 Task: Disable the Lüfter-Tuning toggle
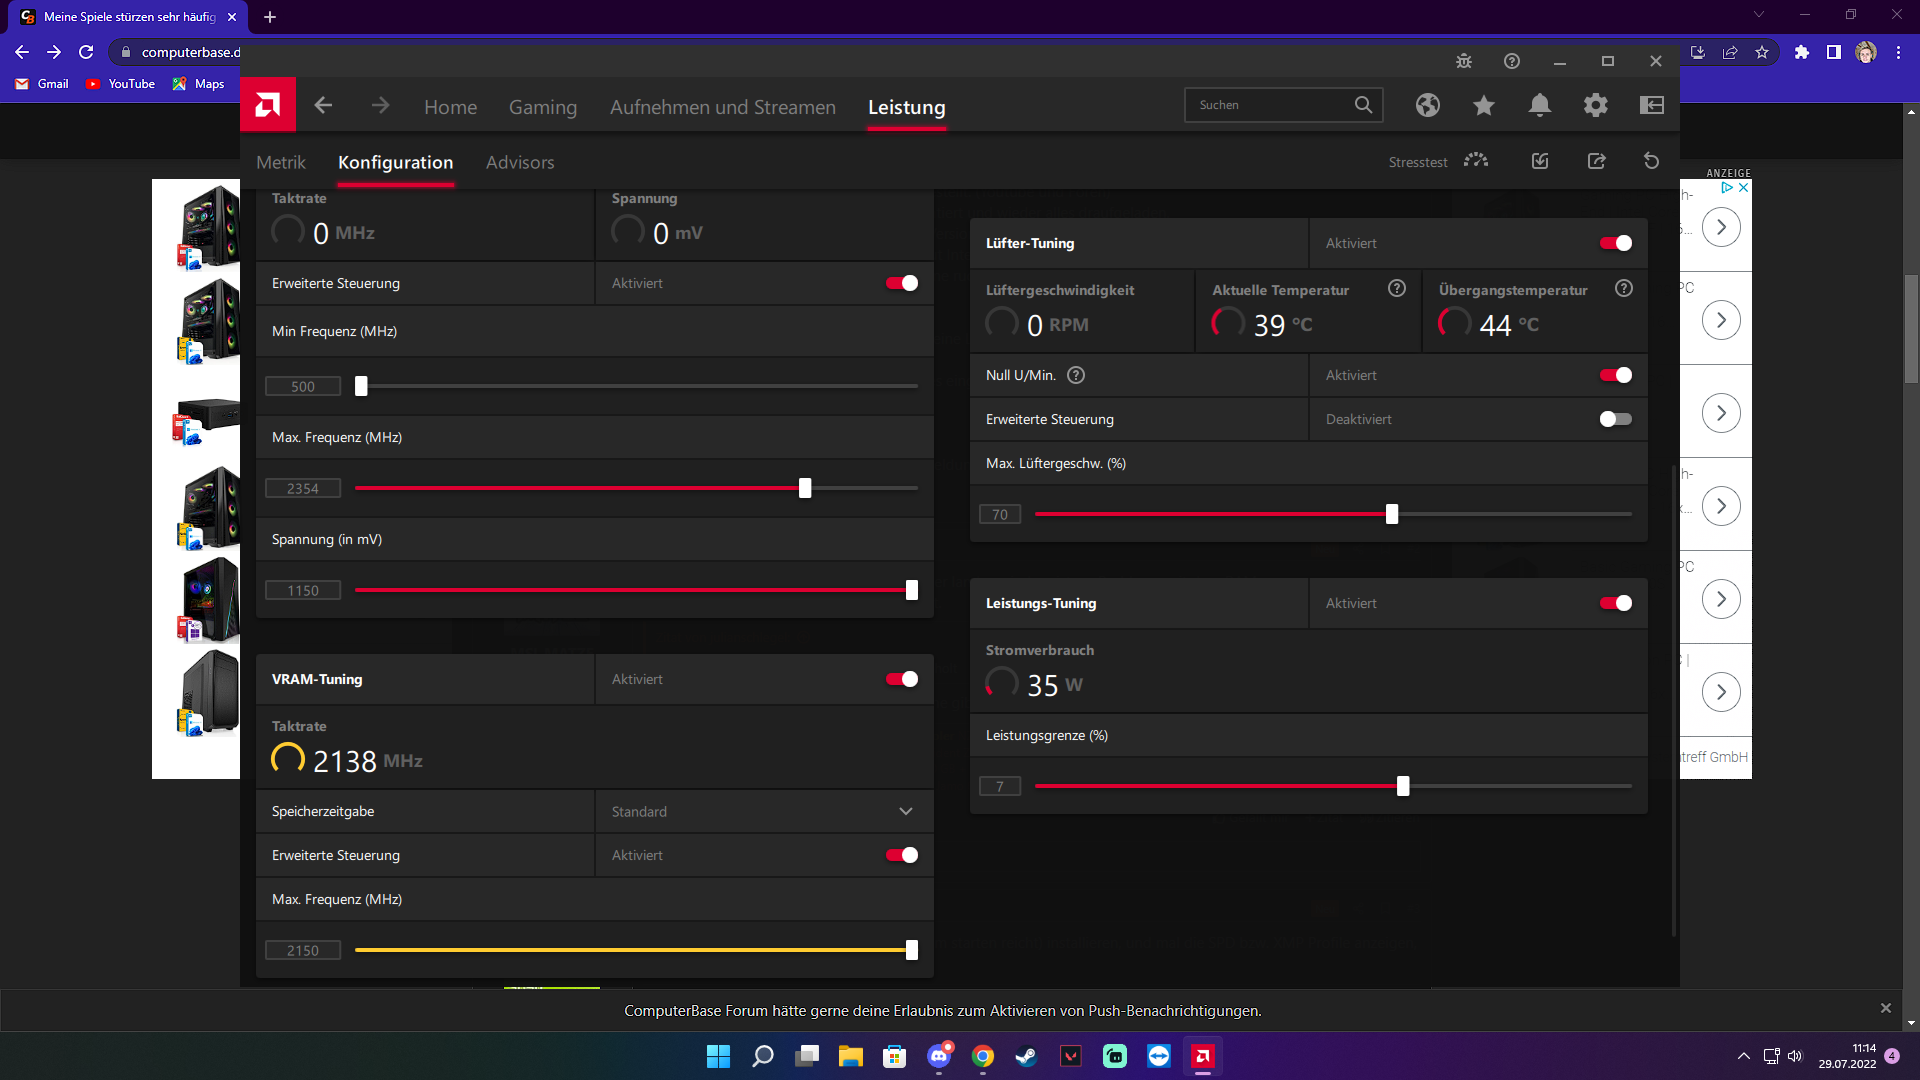(x=1615, y=243)
